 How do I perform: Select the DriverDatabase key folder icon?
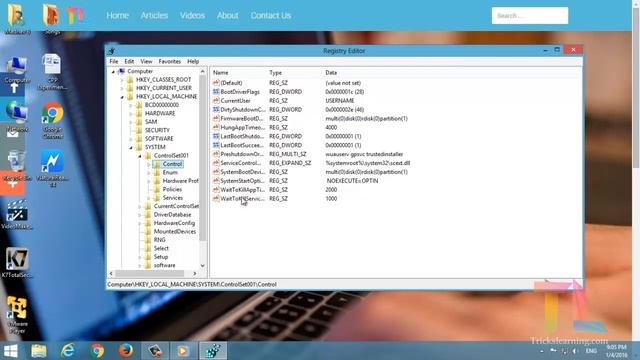(x=148, y=215)
